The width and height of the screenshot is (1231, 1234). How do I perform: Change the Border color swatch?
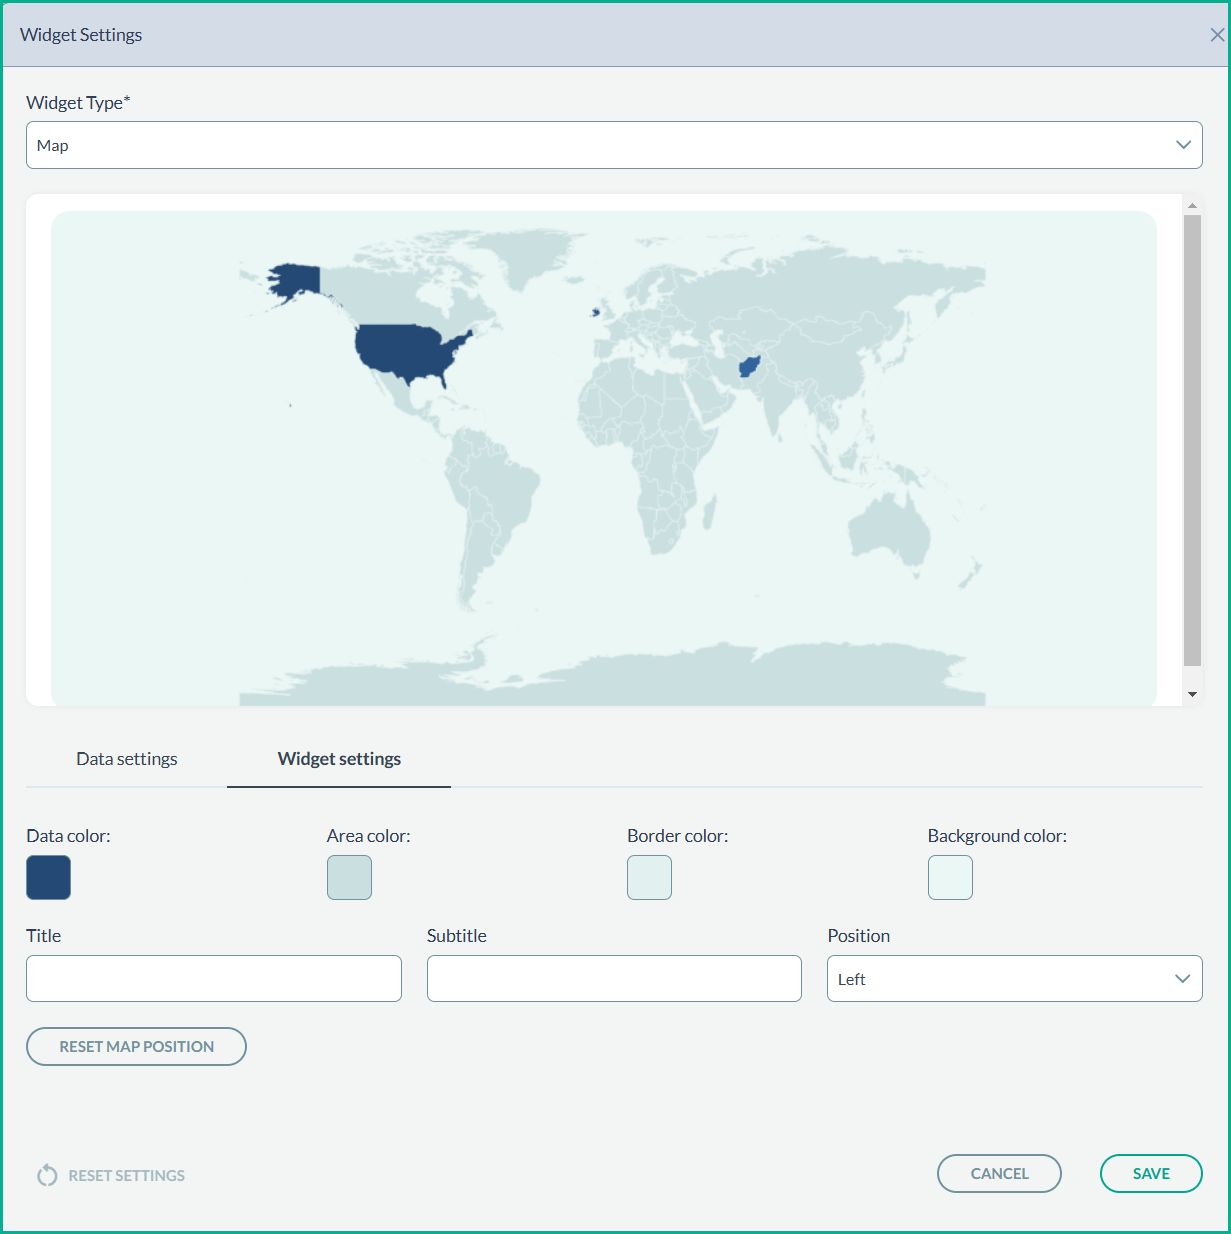(x=649, y=877)
